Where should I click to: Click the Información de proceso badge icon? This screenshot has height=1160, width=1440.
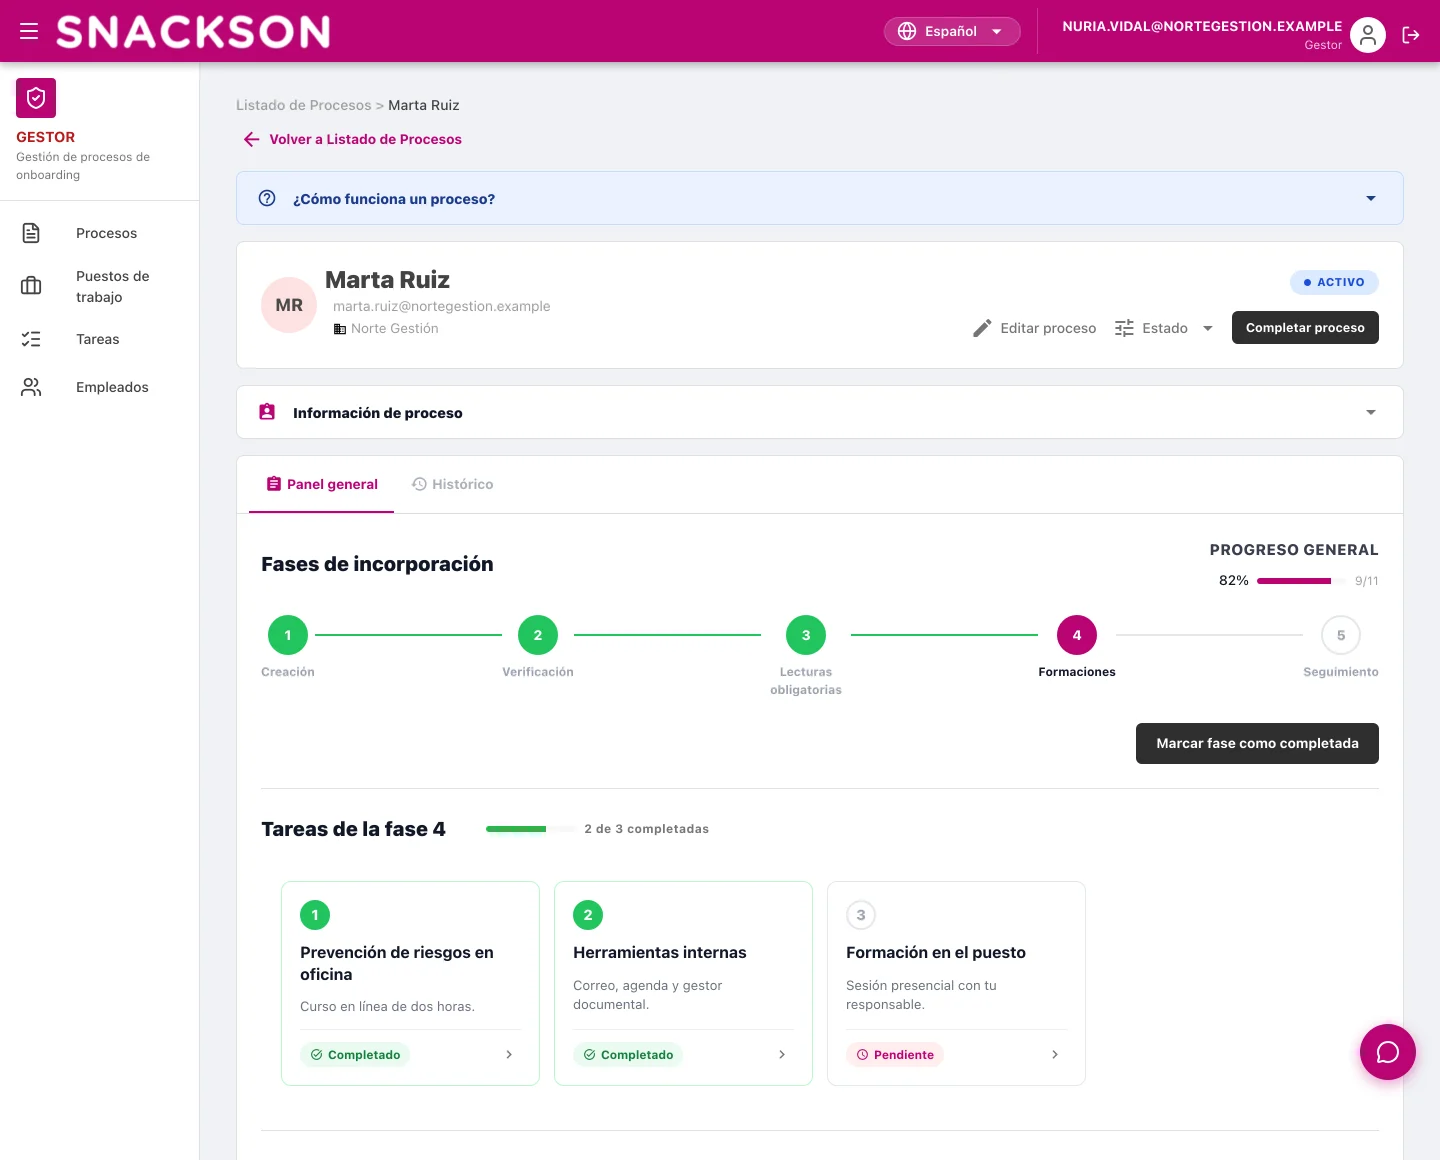pyautogui.click(x=267, y=412)
